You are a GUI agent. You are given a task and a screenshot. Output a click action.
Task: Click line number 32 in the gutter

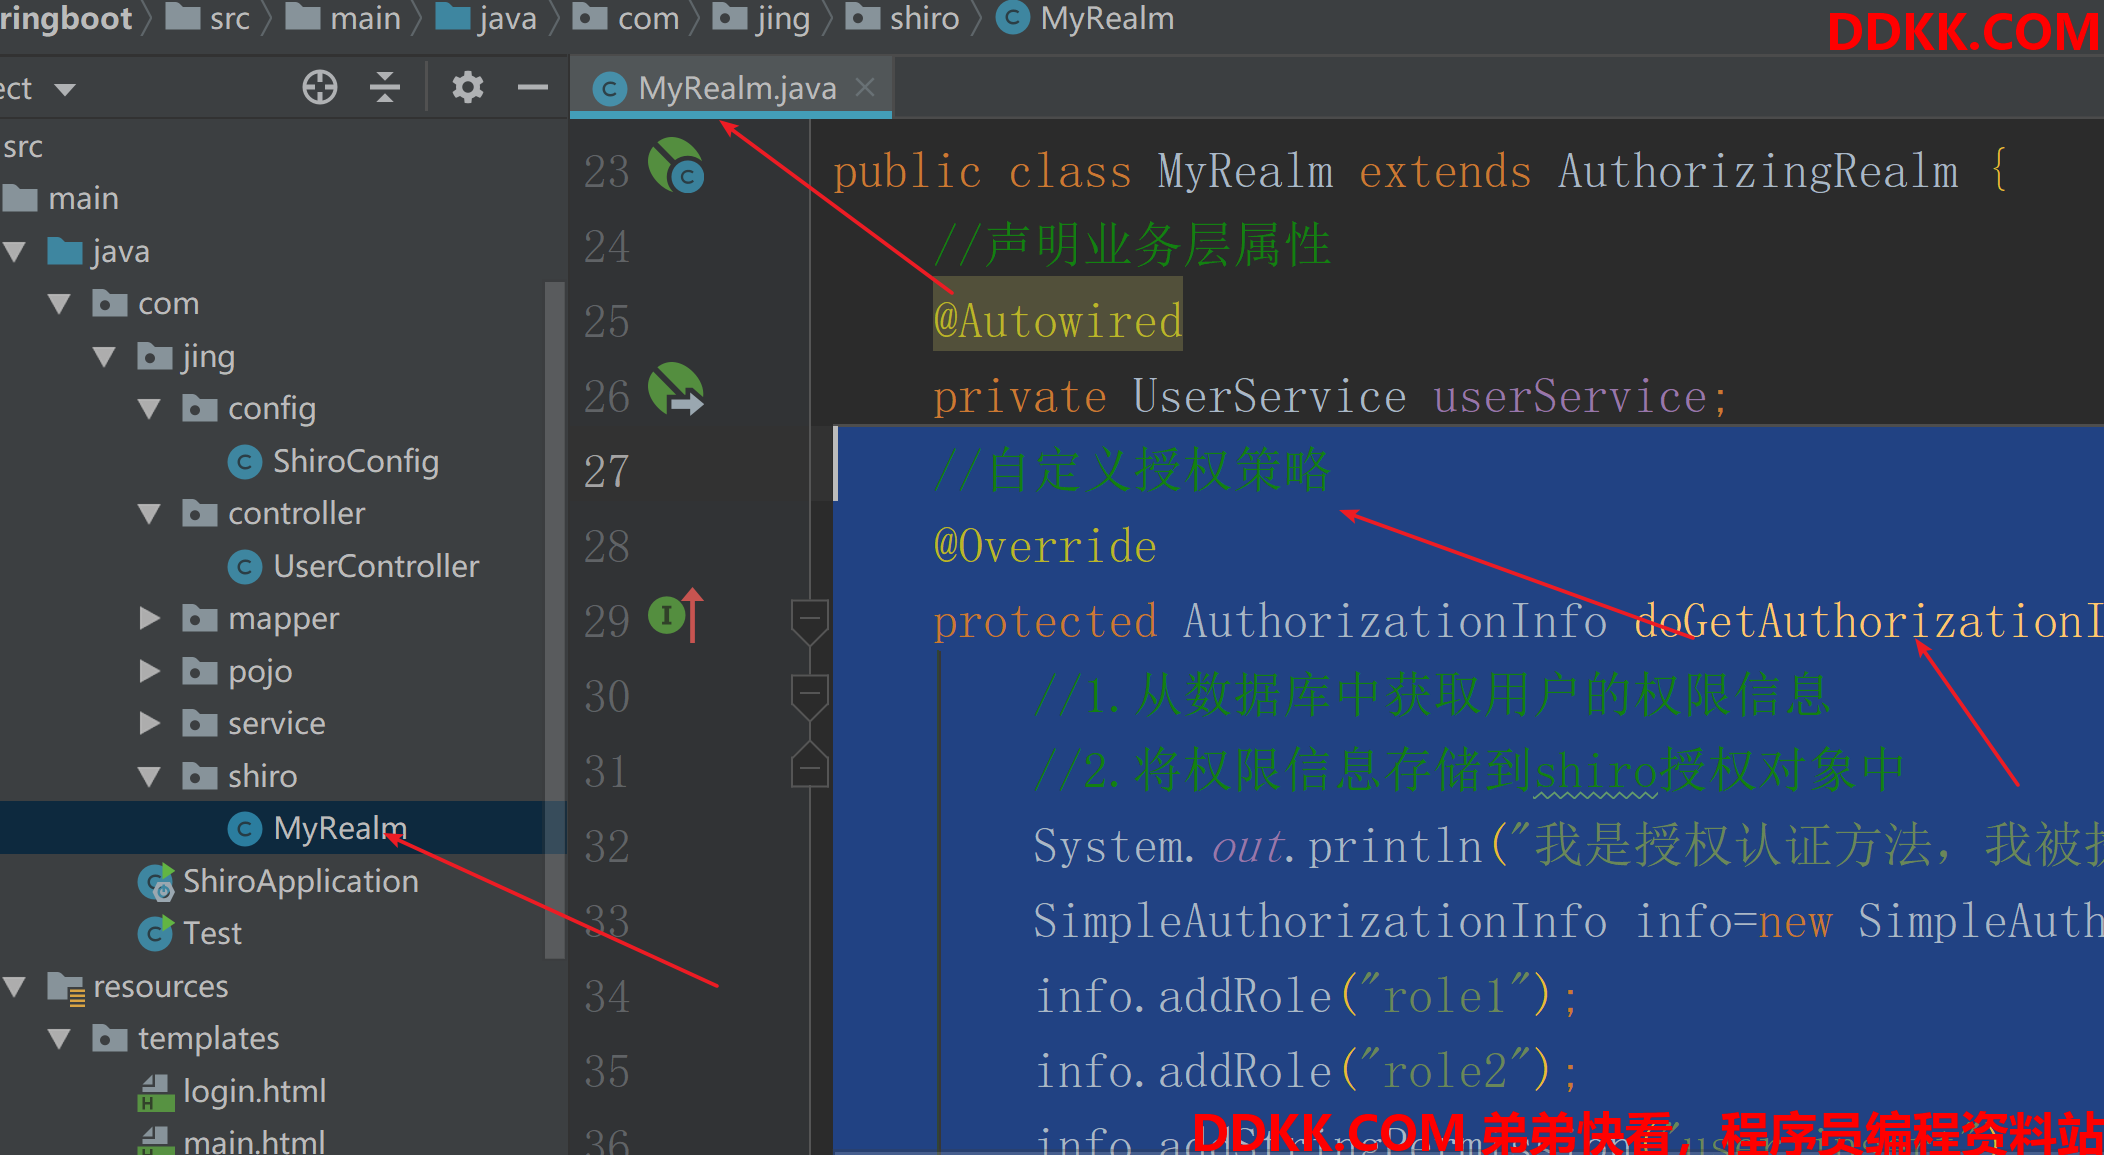click(x=607, y=846)
